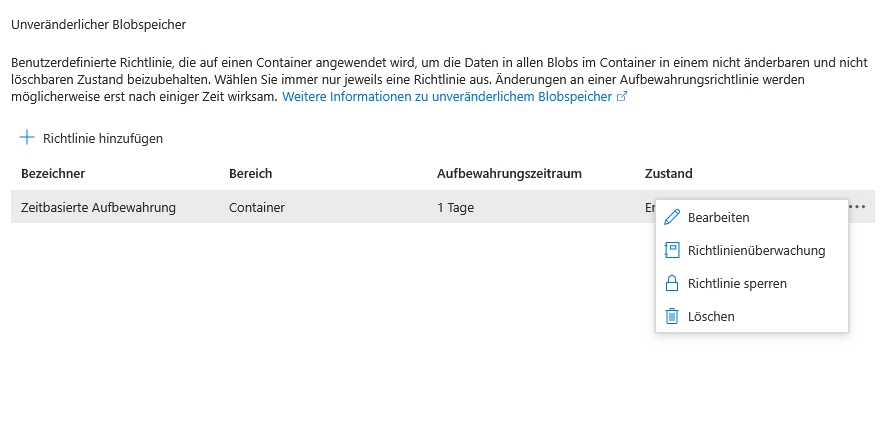Open the row's three-dots more options button
The width and height of the screenshot is (895, 441).
click(x=857, y=207)
